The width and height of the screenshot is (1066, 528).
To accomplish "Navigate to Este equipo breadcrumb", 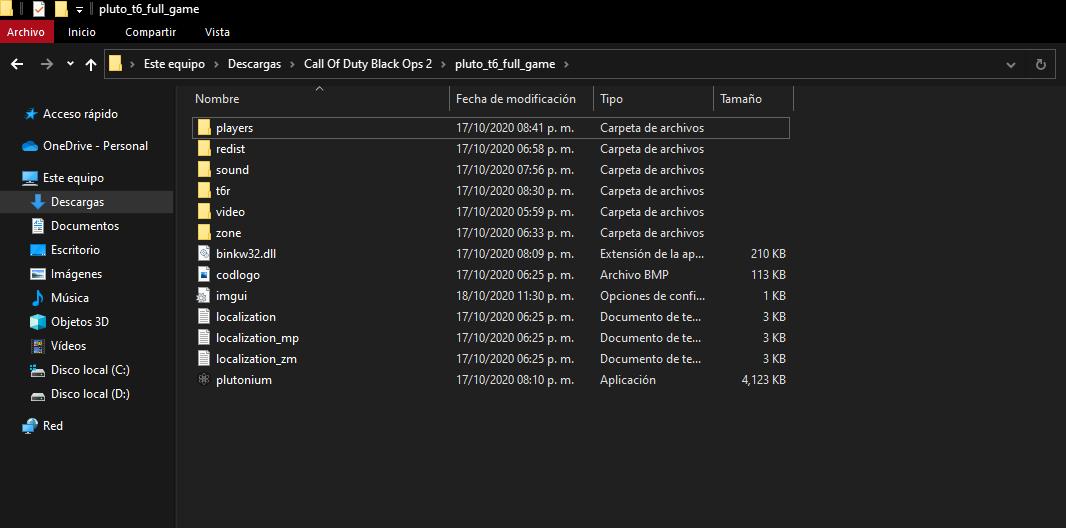I will tap(174, 65).
